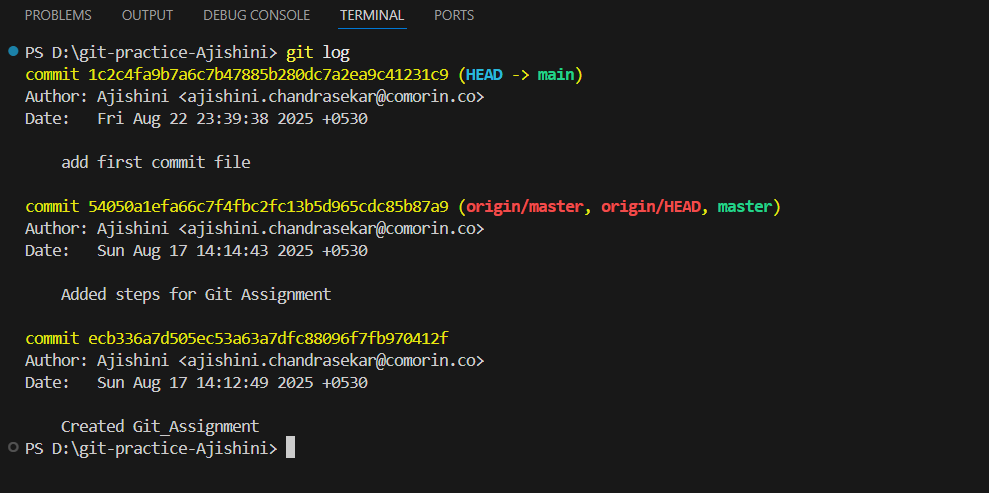Click author email in the newest commit
The height and width of the screenshot is (493, 989).
[331, 96]
